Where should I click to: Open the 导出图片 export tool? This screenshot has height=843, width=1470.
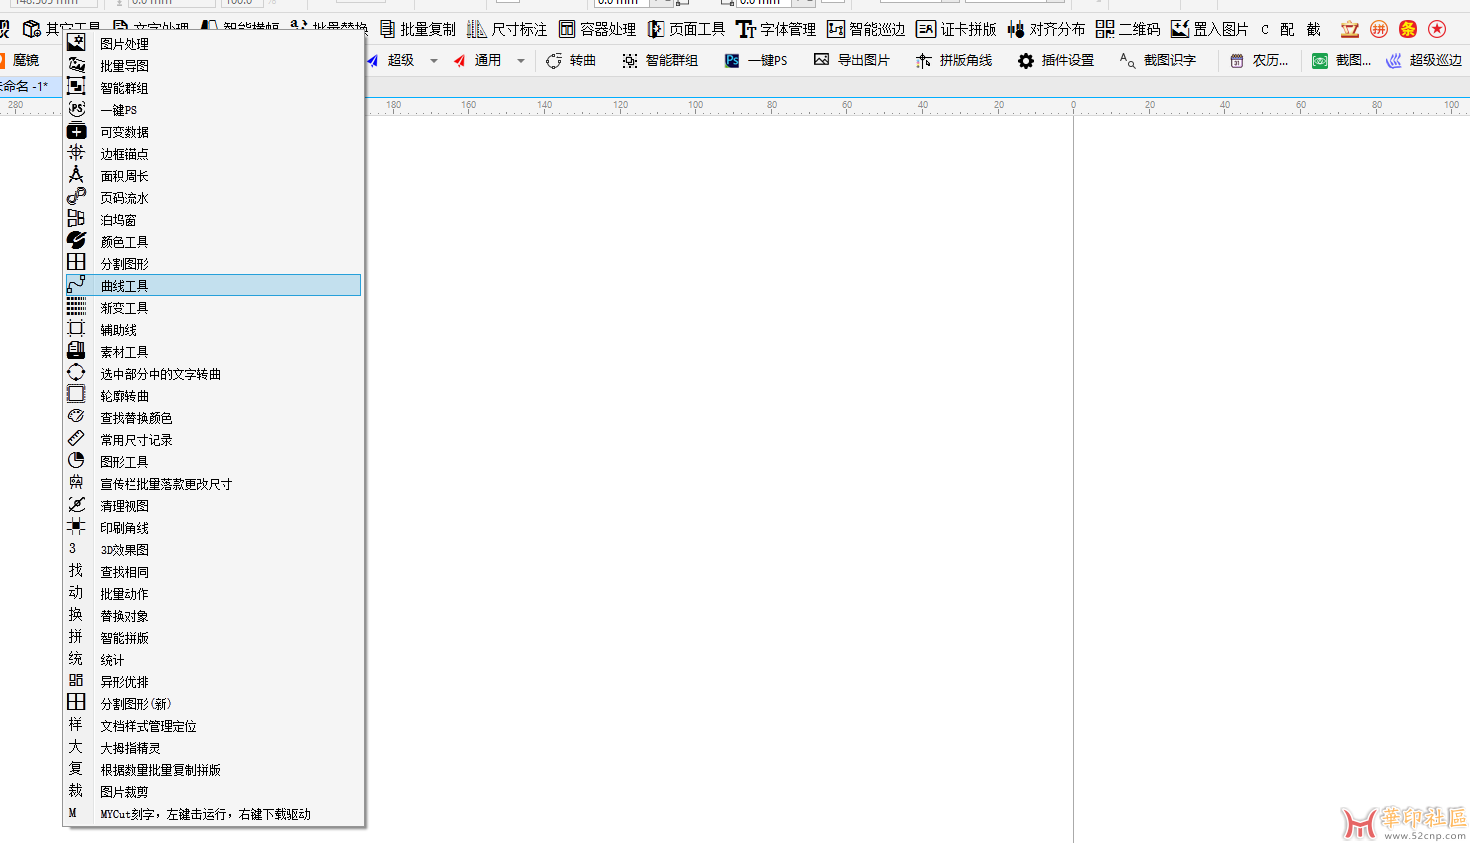point(822,60)
